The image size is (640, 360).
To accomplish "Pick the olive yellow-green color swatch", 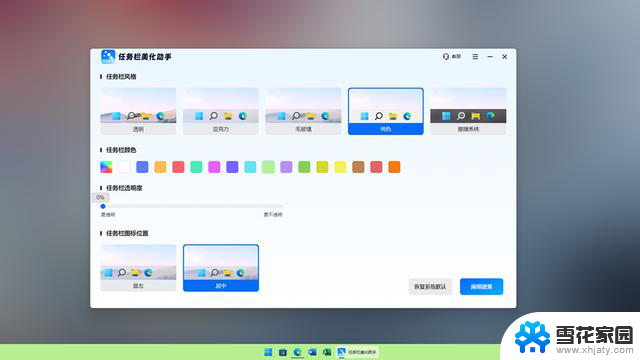I will [x=322, y=167].
